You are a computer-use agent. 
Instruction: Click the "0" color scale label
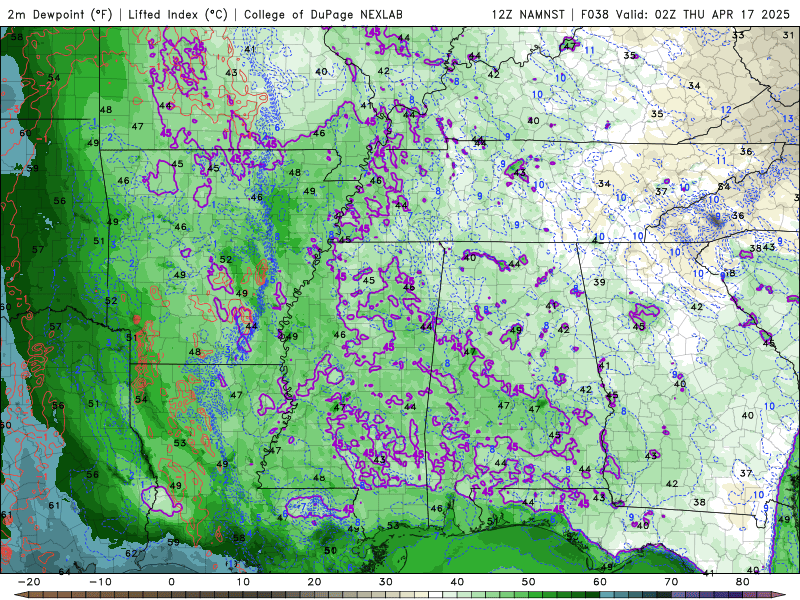click(x=171, y=582)
